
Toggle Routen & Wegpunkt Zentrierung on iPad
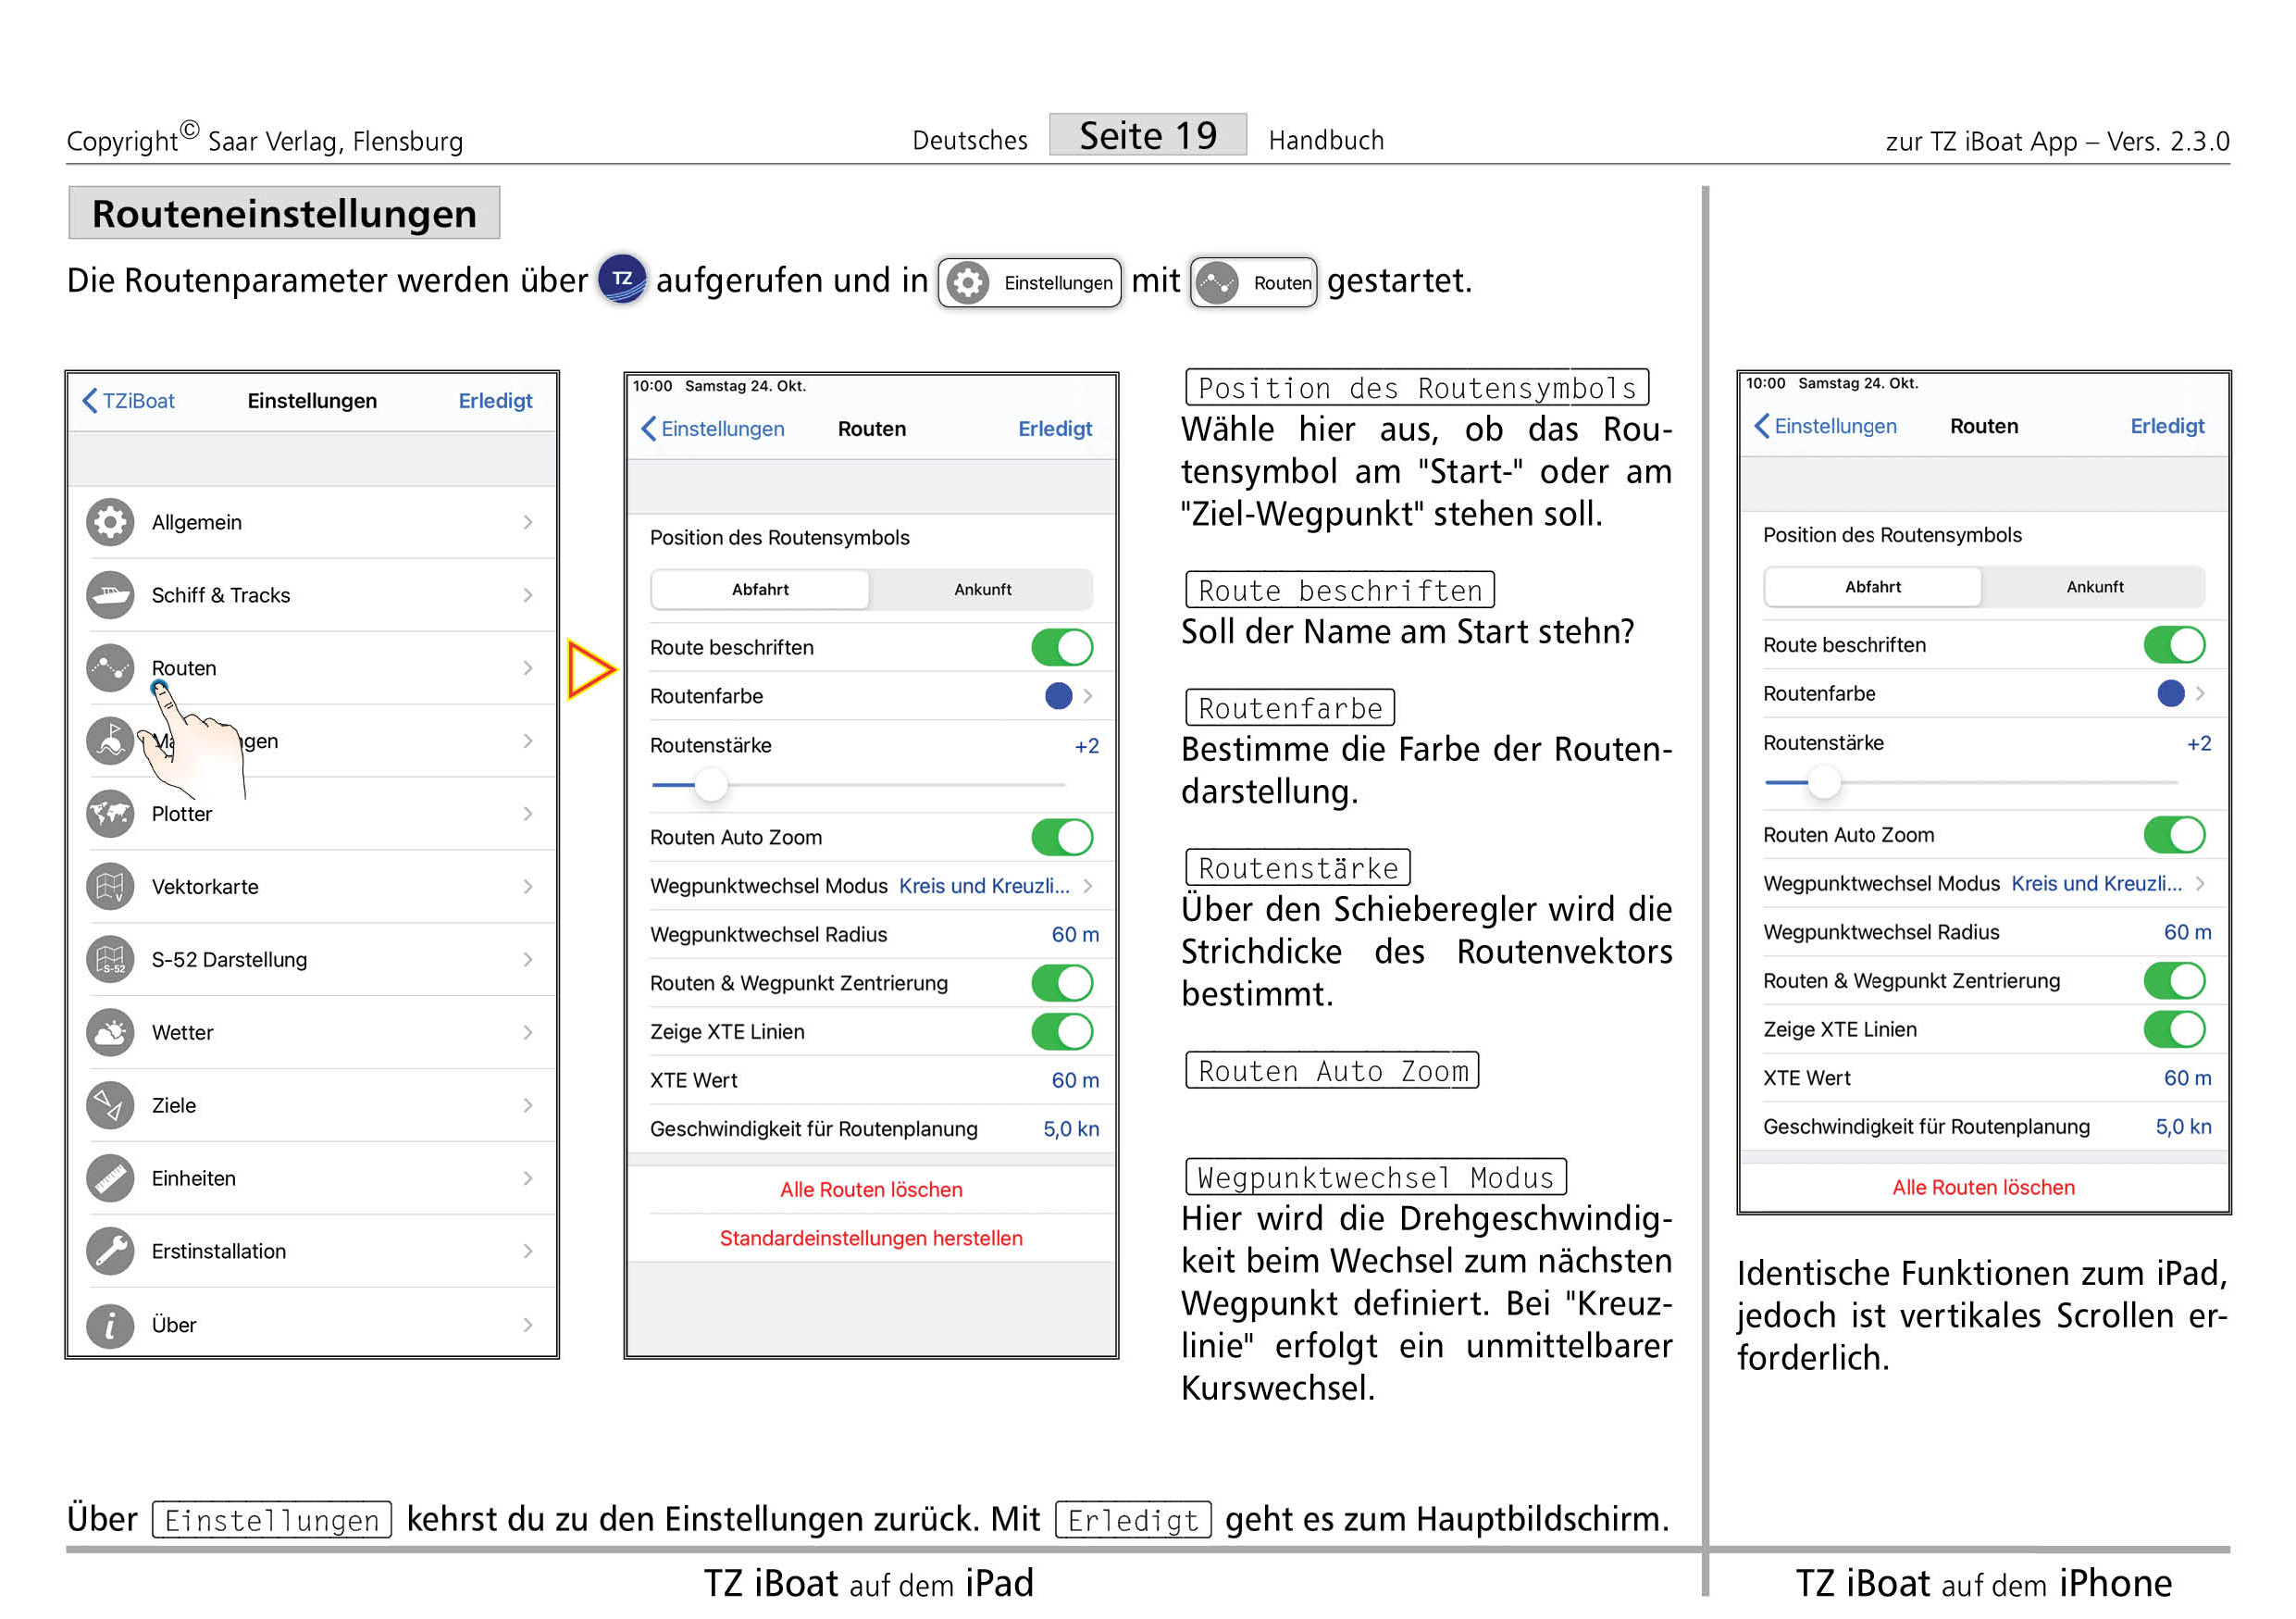click(x=1062, y=983)
